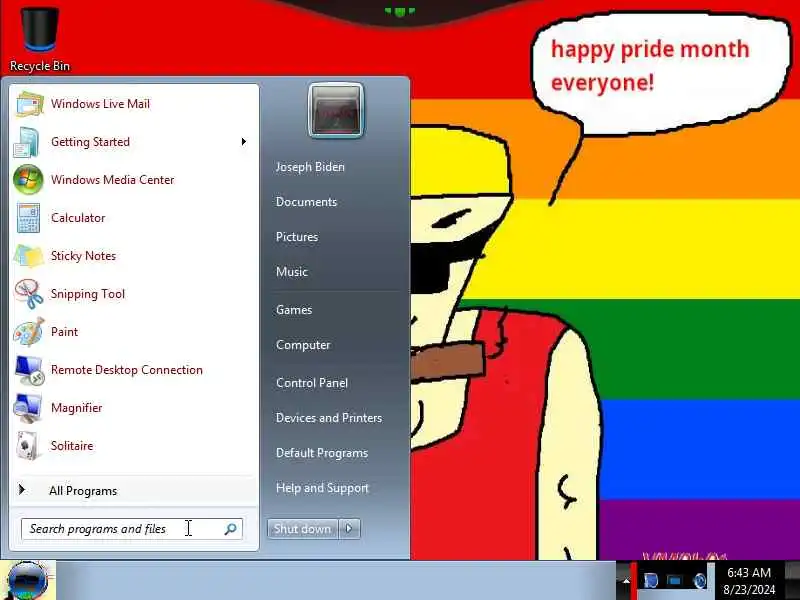
Task: Open Games from Start menu
Action: tap(294, 310)
